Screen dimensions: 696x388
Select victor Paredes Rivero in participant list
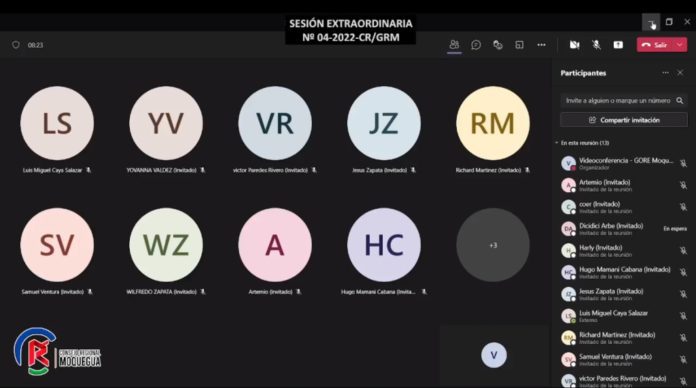click(623, 380)
